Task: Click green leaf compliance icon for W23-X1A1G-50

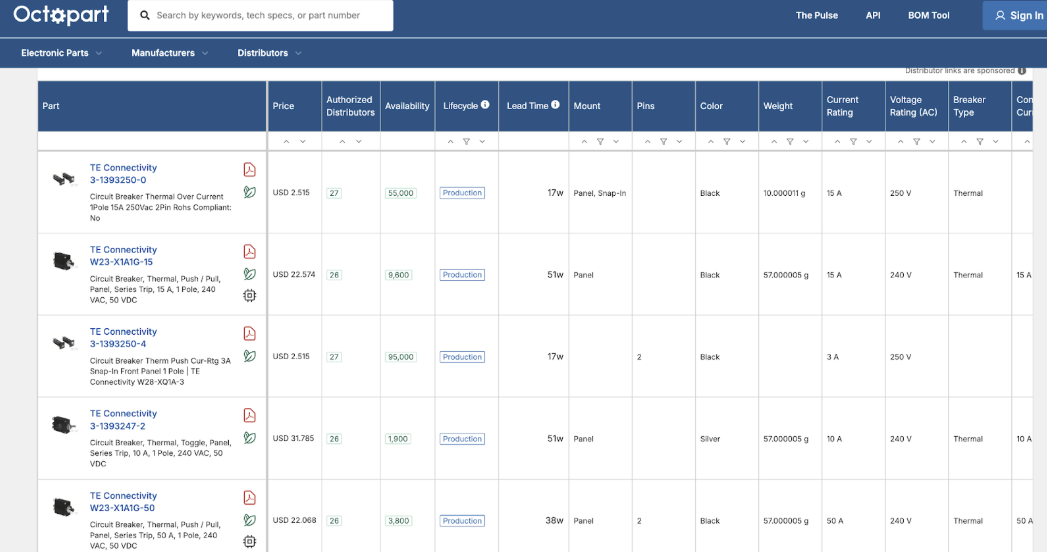Action: click(x=249, y=520)
